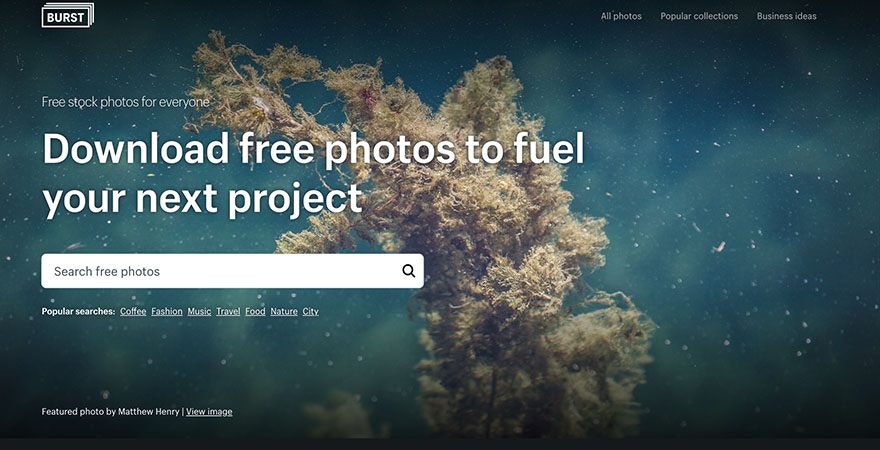
Task: Open the Travel popular search link
Action: [228, 311]
